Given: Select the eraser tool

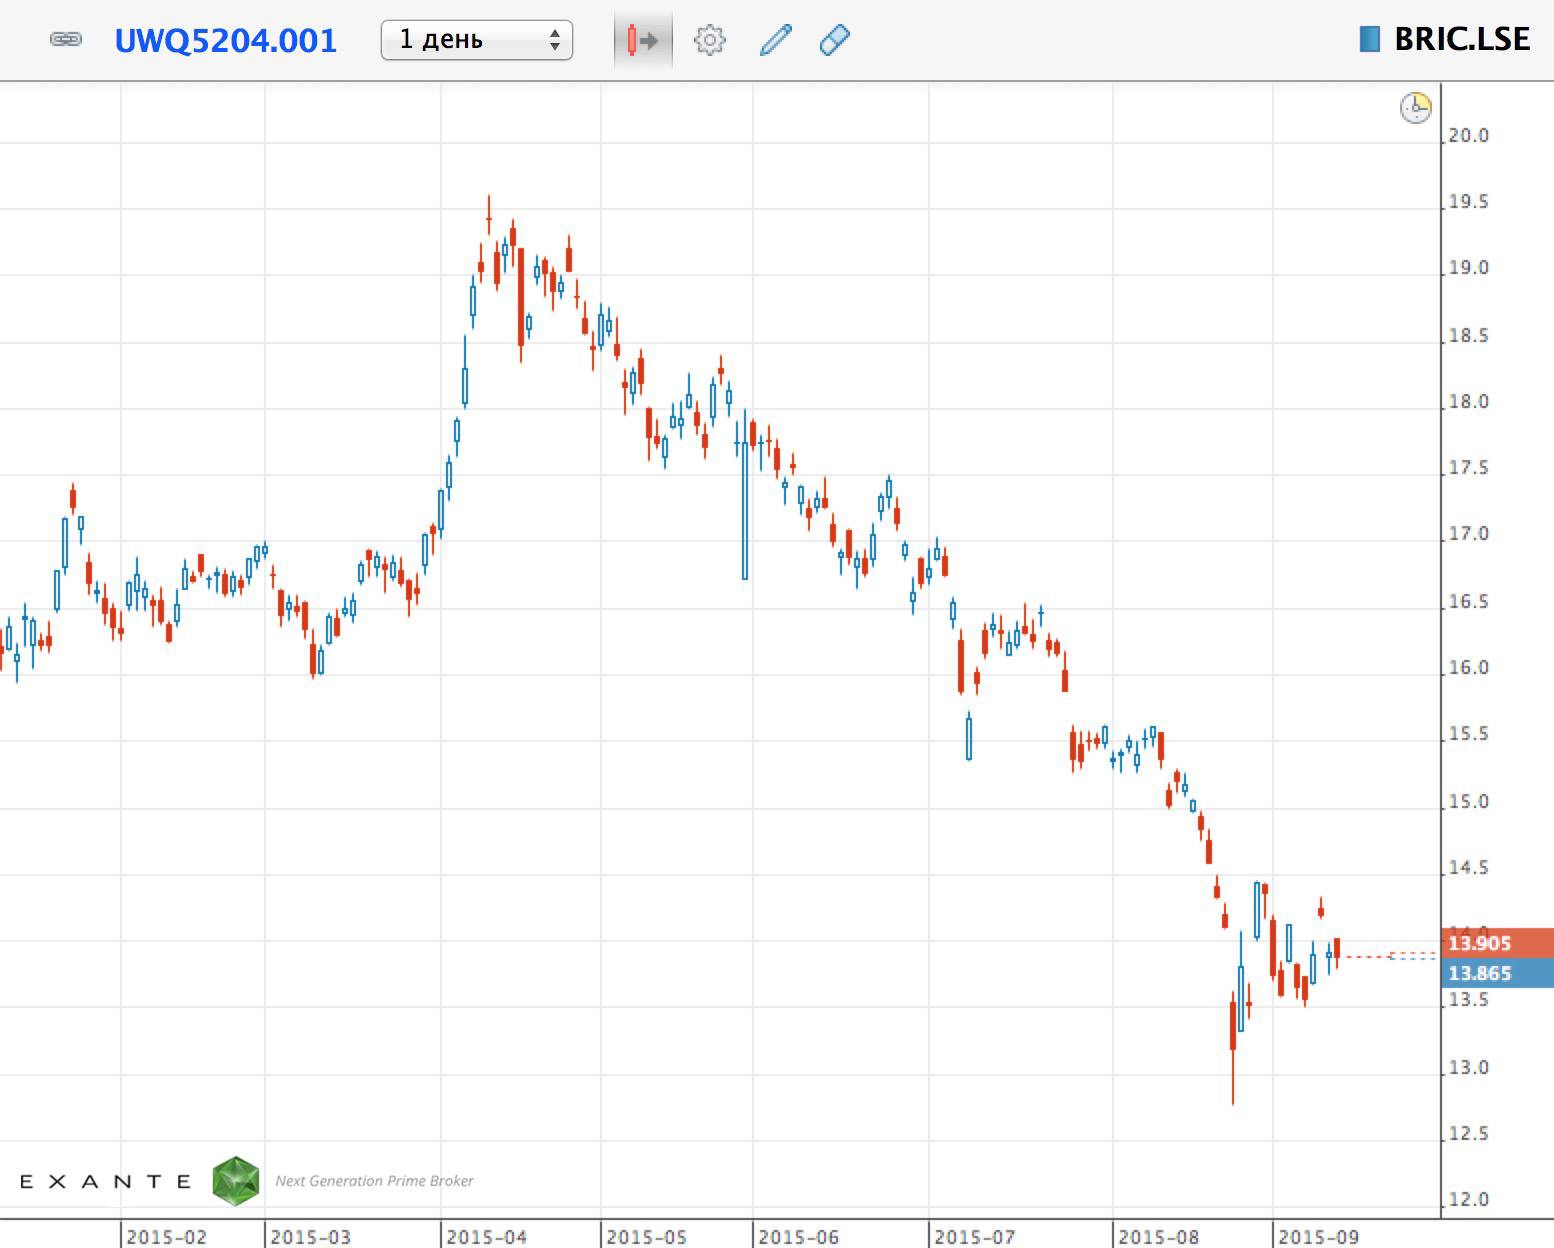Looking at the screenshot, I should click(834, 40).
